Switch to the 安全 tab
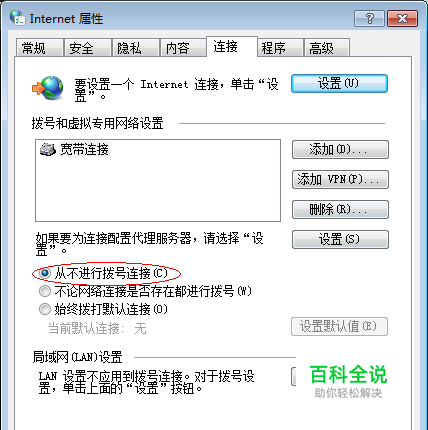428x430 pixels. point(88,48)
